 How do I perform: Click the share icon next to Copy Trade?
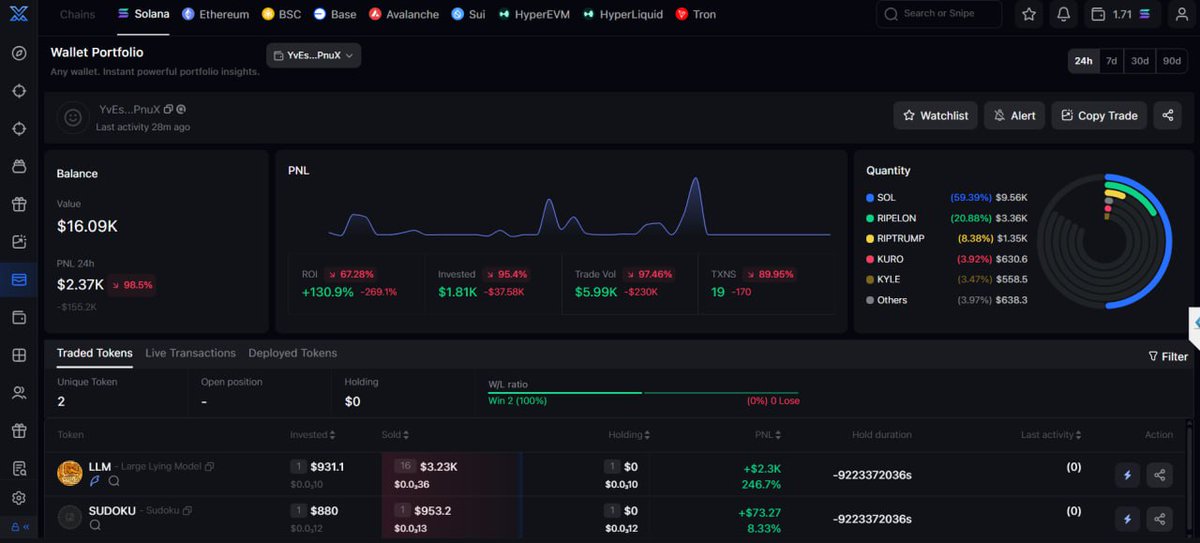(x=1167, y=115)
